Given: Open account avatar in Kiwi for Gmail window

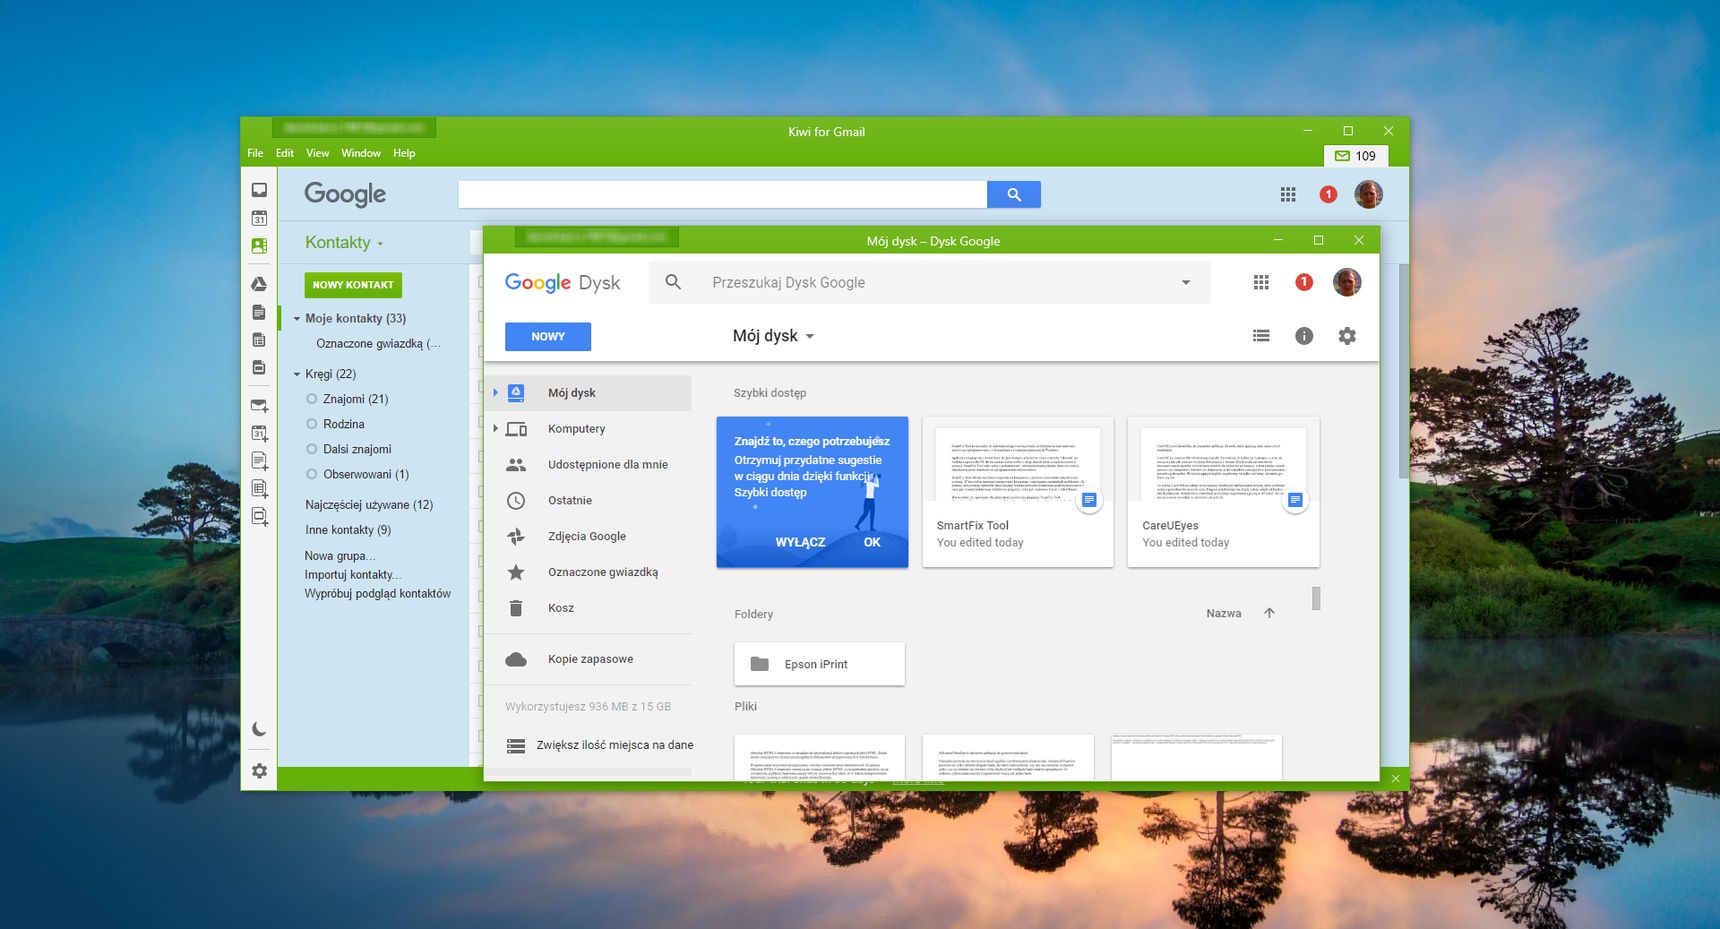Looking at the screenshot, I should pos(1368,194).
